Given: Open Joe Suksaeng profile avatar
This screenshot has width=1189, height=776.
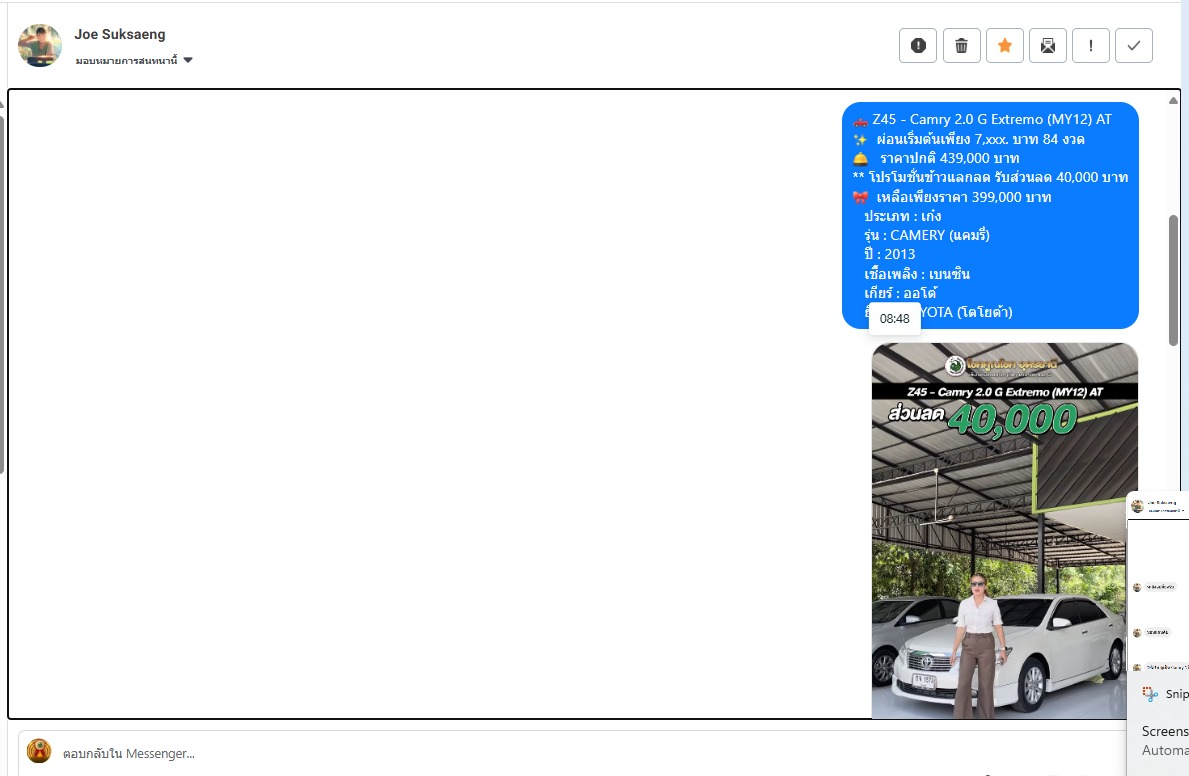Looking at the screenshot, I should click(39, 46).
